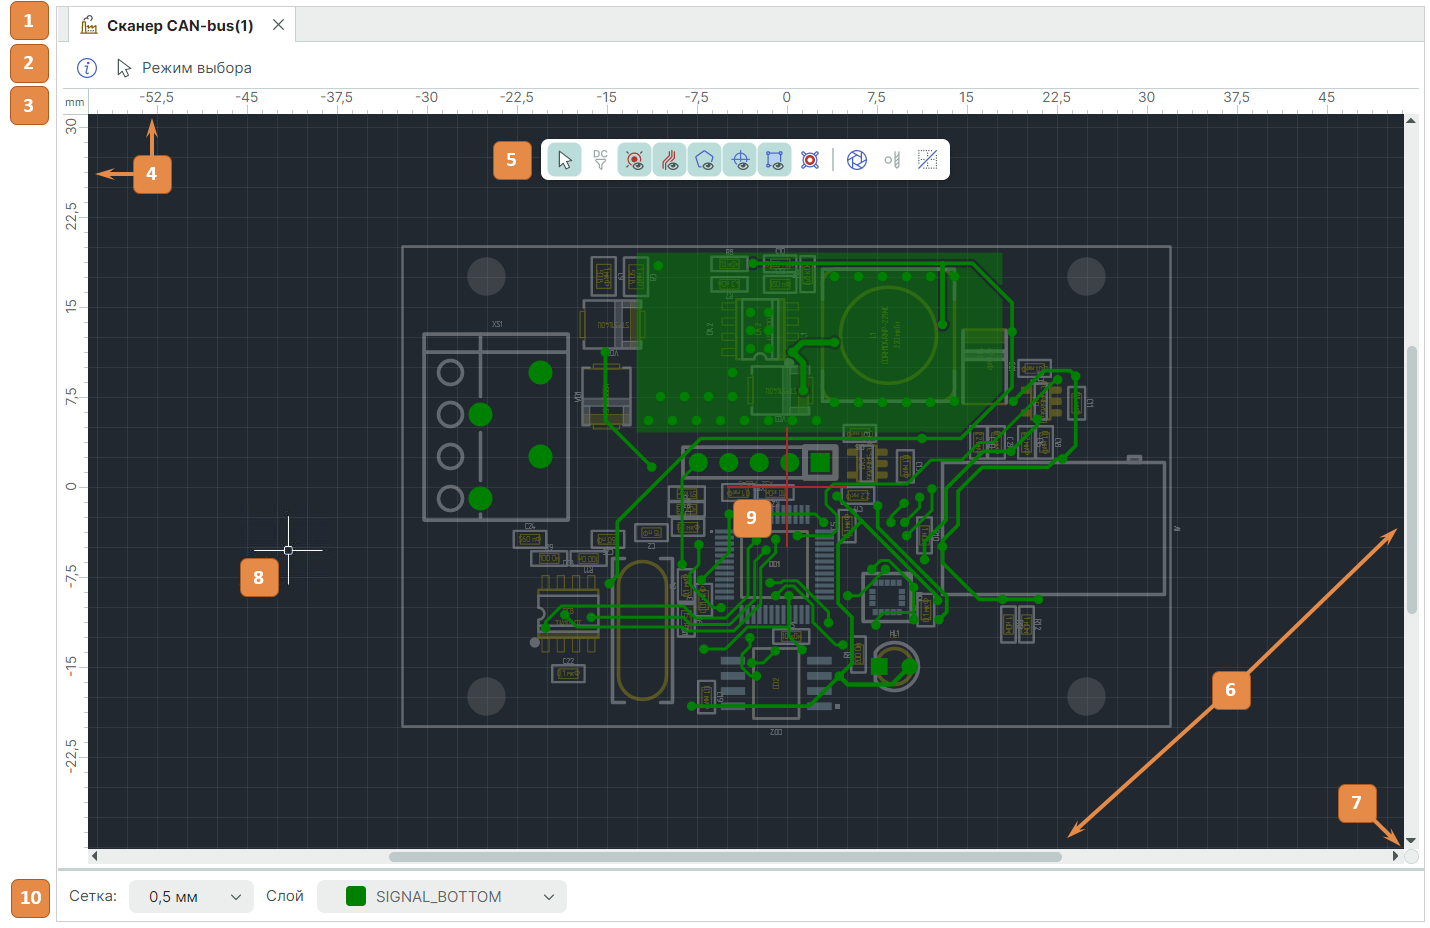The height and width of the screenshot is (928, 1430).
Task: Click the mm units box at ruler corner
Action: click(75, 102)
